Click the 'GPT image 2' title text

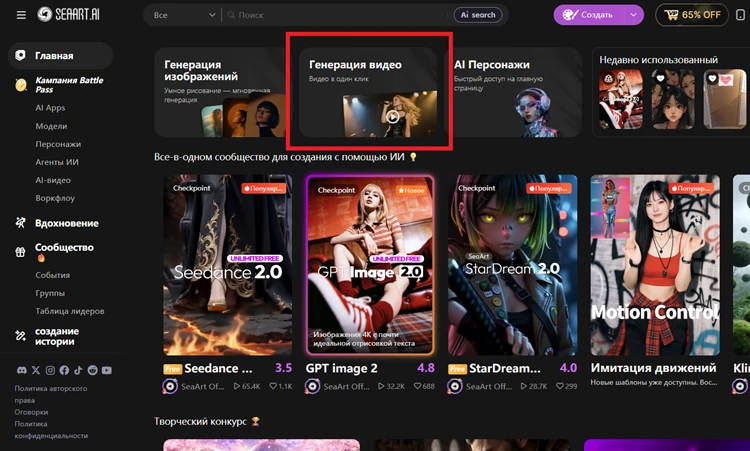tap(342, 368)
